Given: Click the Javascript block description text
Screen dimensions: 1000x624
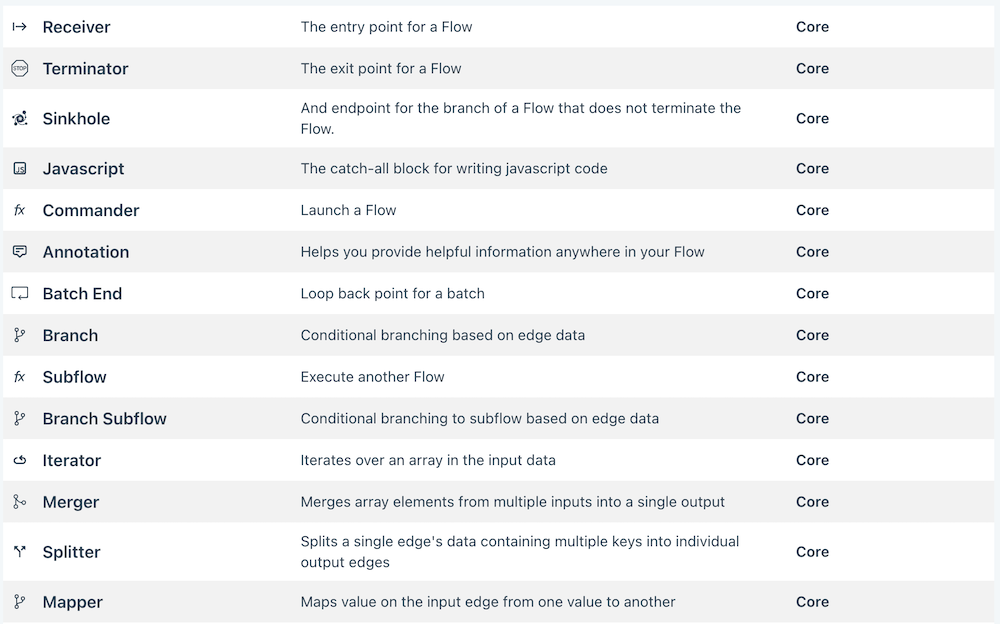Looking at the screenshot, I should (453, 169).
